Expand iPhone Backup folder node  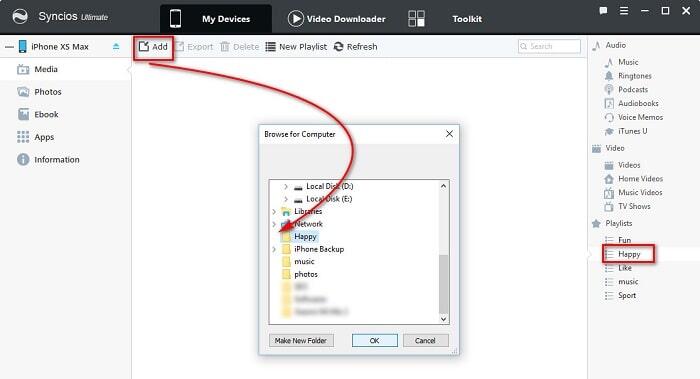274,249
